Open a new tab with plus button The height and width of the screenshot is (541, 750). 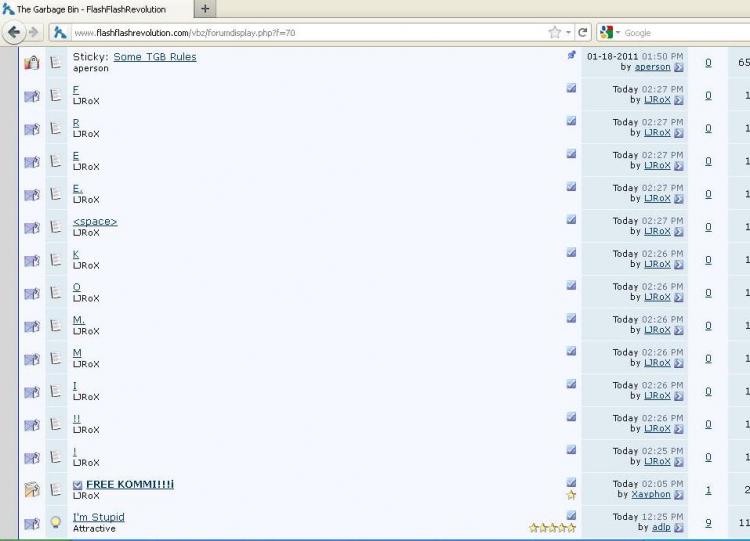(x=205, y=9)
